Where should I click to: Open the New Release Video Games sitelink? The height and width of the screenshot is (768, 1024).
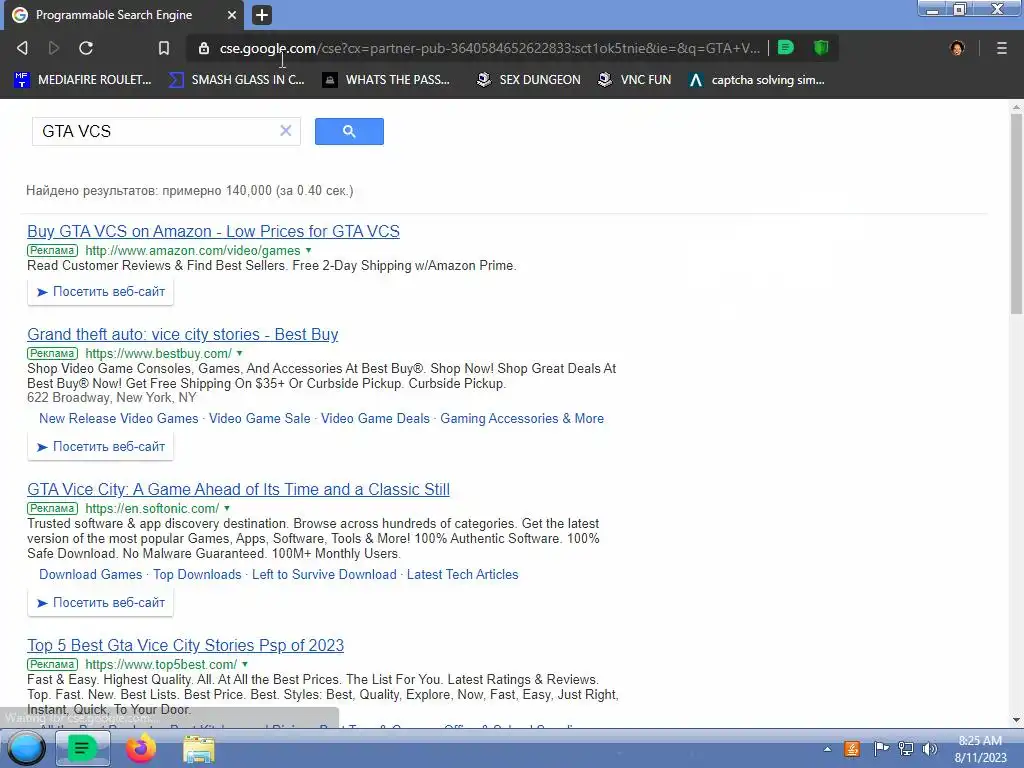(119, 419)
